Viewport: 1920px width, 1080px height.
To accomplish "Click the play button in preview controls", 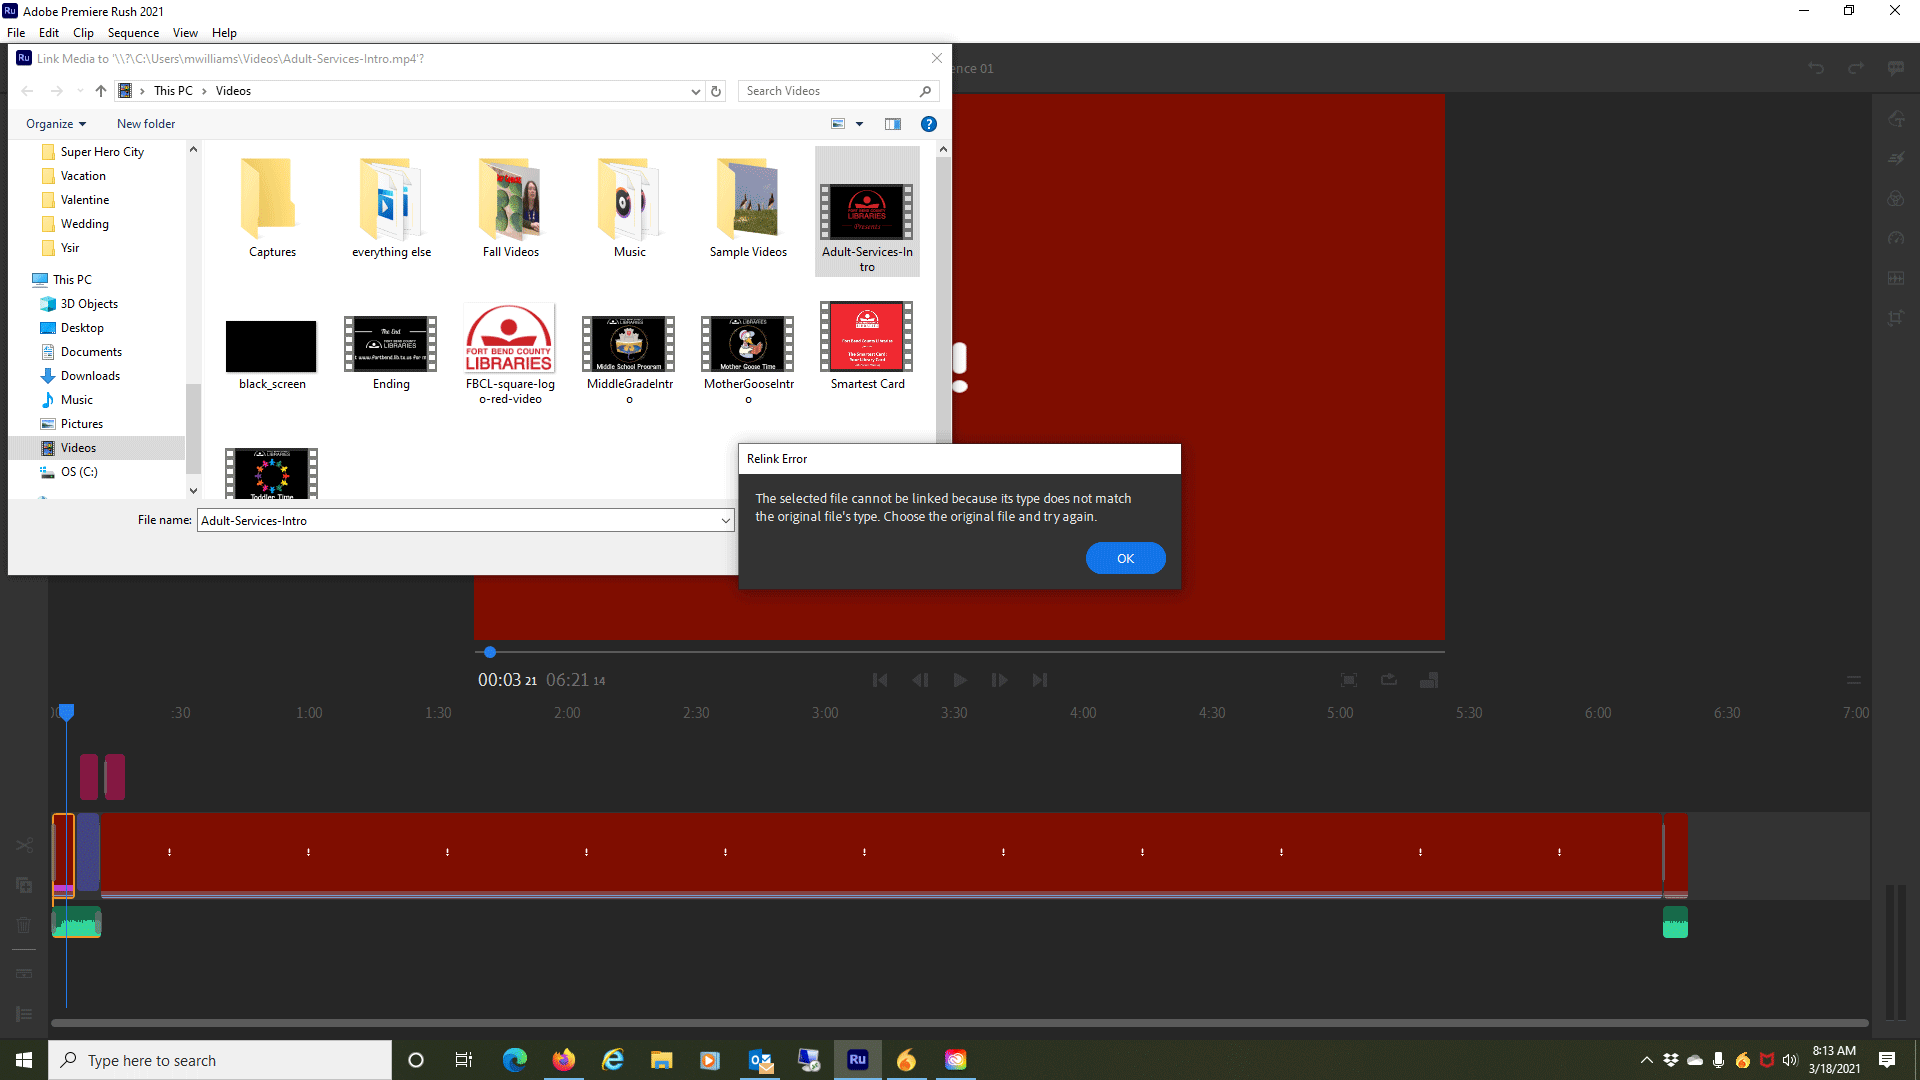I will coord(959,680).
